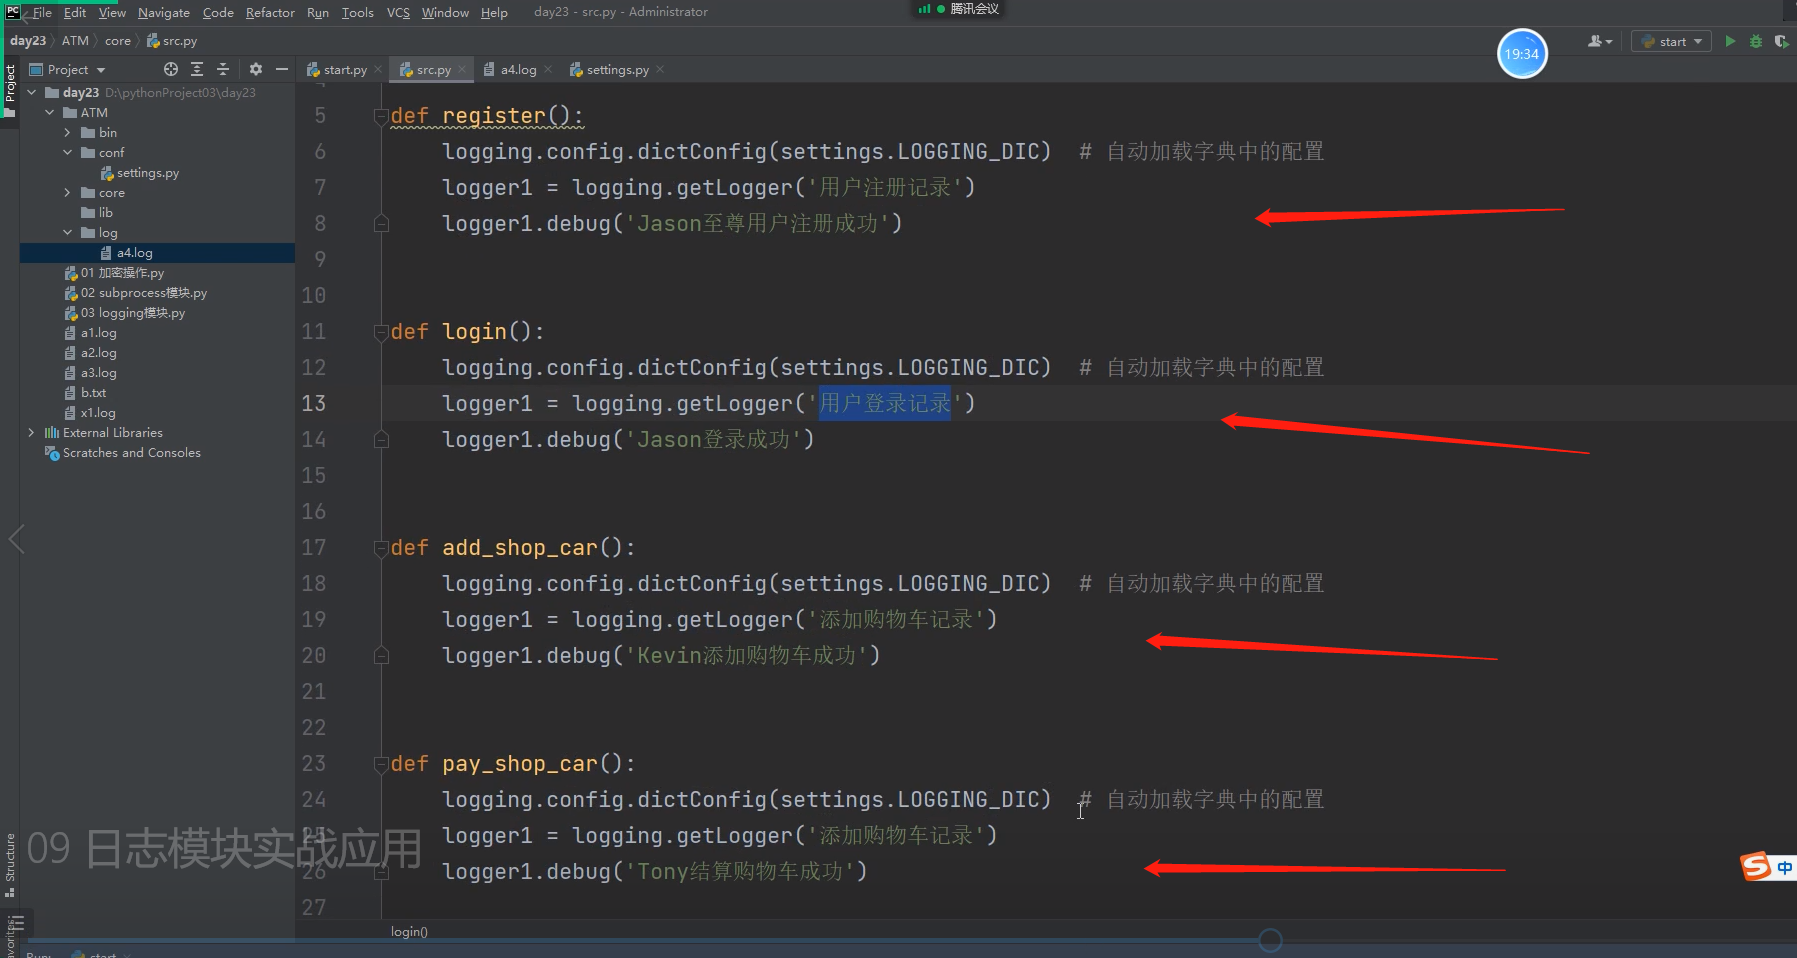The height and width of the screenshot is (958, 1797).
Task: Collapse the ATM folder
Action: [50, 112]
